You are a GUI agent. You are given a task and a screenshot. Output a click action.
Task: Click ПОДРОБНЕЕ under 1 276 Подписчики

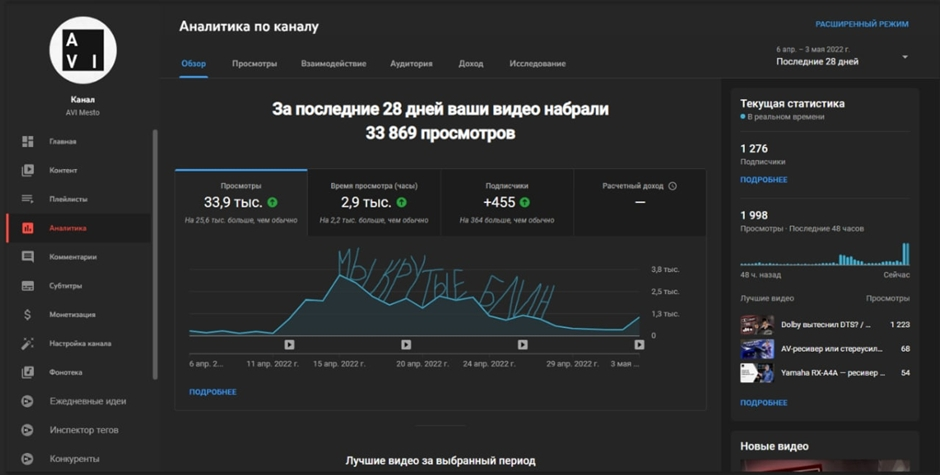click(764, 179)
